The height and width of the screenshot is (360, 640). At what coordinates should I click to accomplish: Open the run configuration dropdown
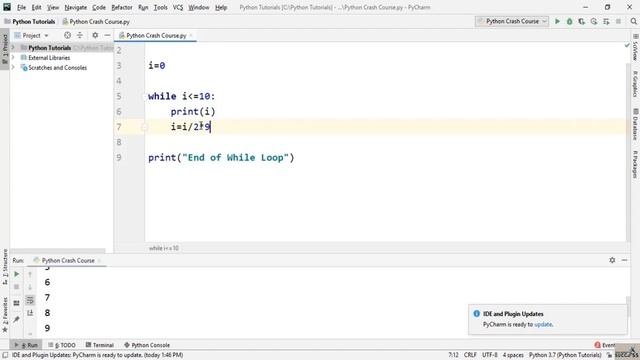512,21
